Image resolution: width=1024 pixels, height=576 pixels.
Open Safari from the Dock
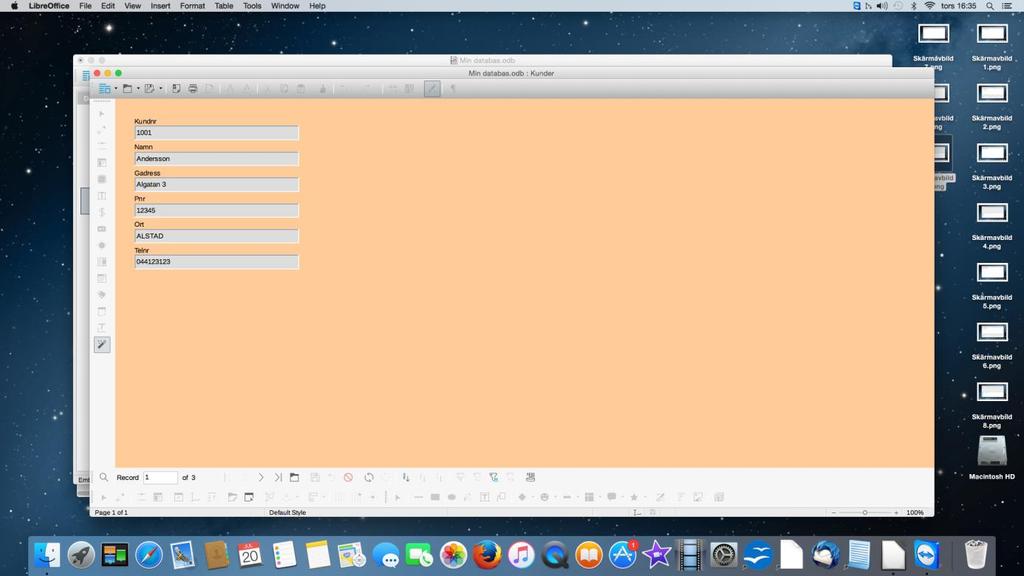coord(149,555)
